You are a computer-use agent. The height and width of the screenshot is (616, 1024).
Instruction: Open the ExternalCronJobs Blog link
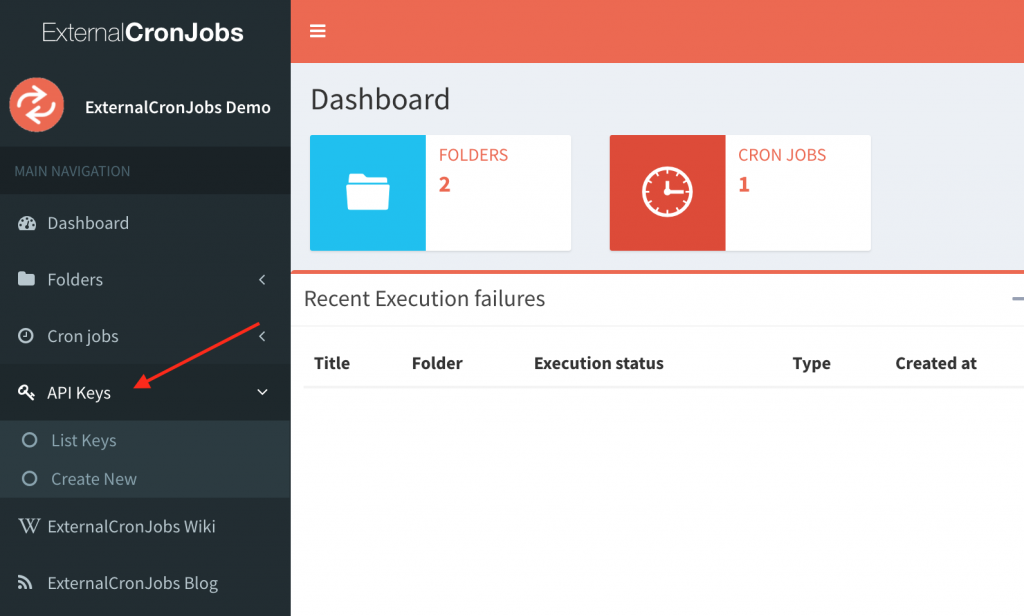(145, 583)
